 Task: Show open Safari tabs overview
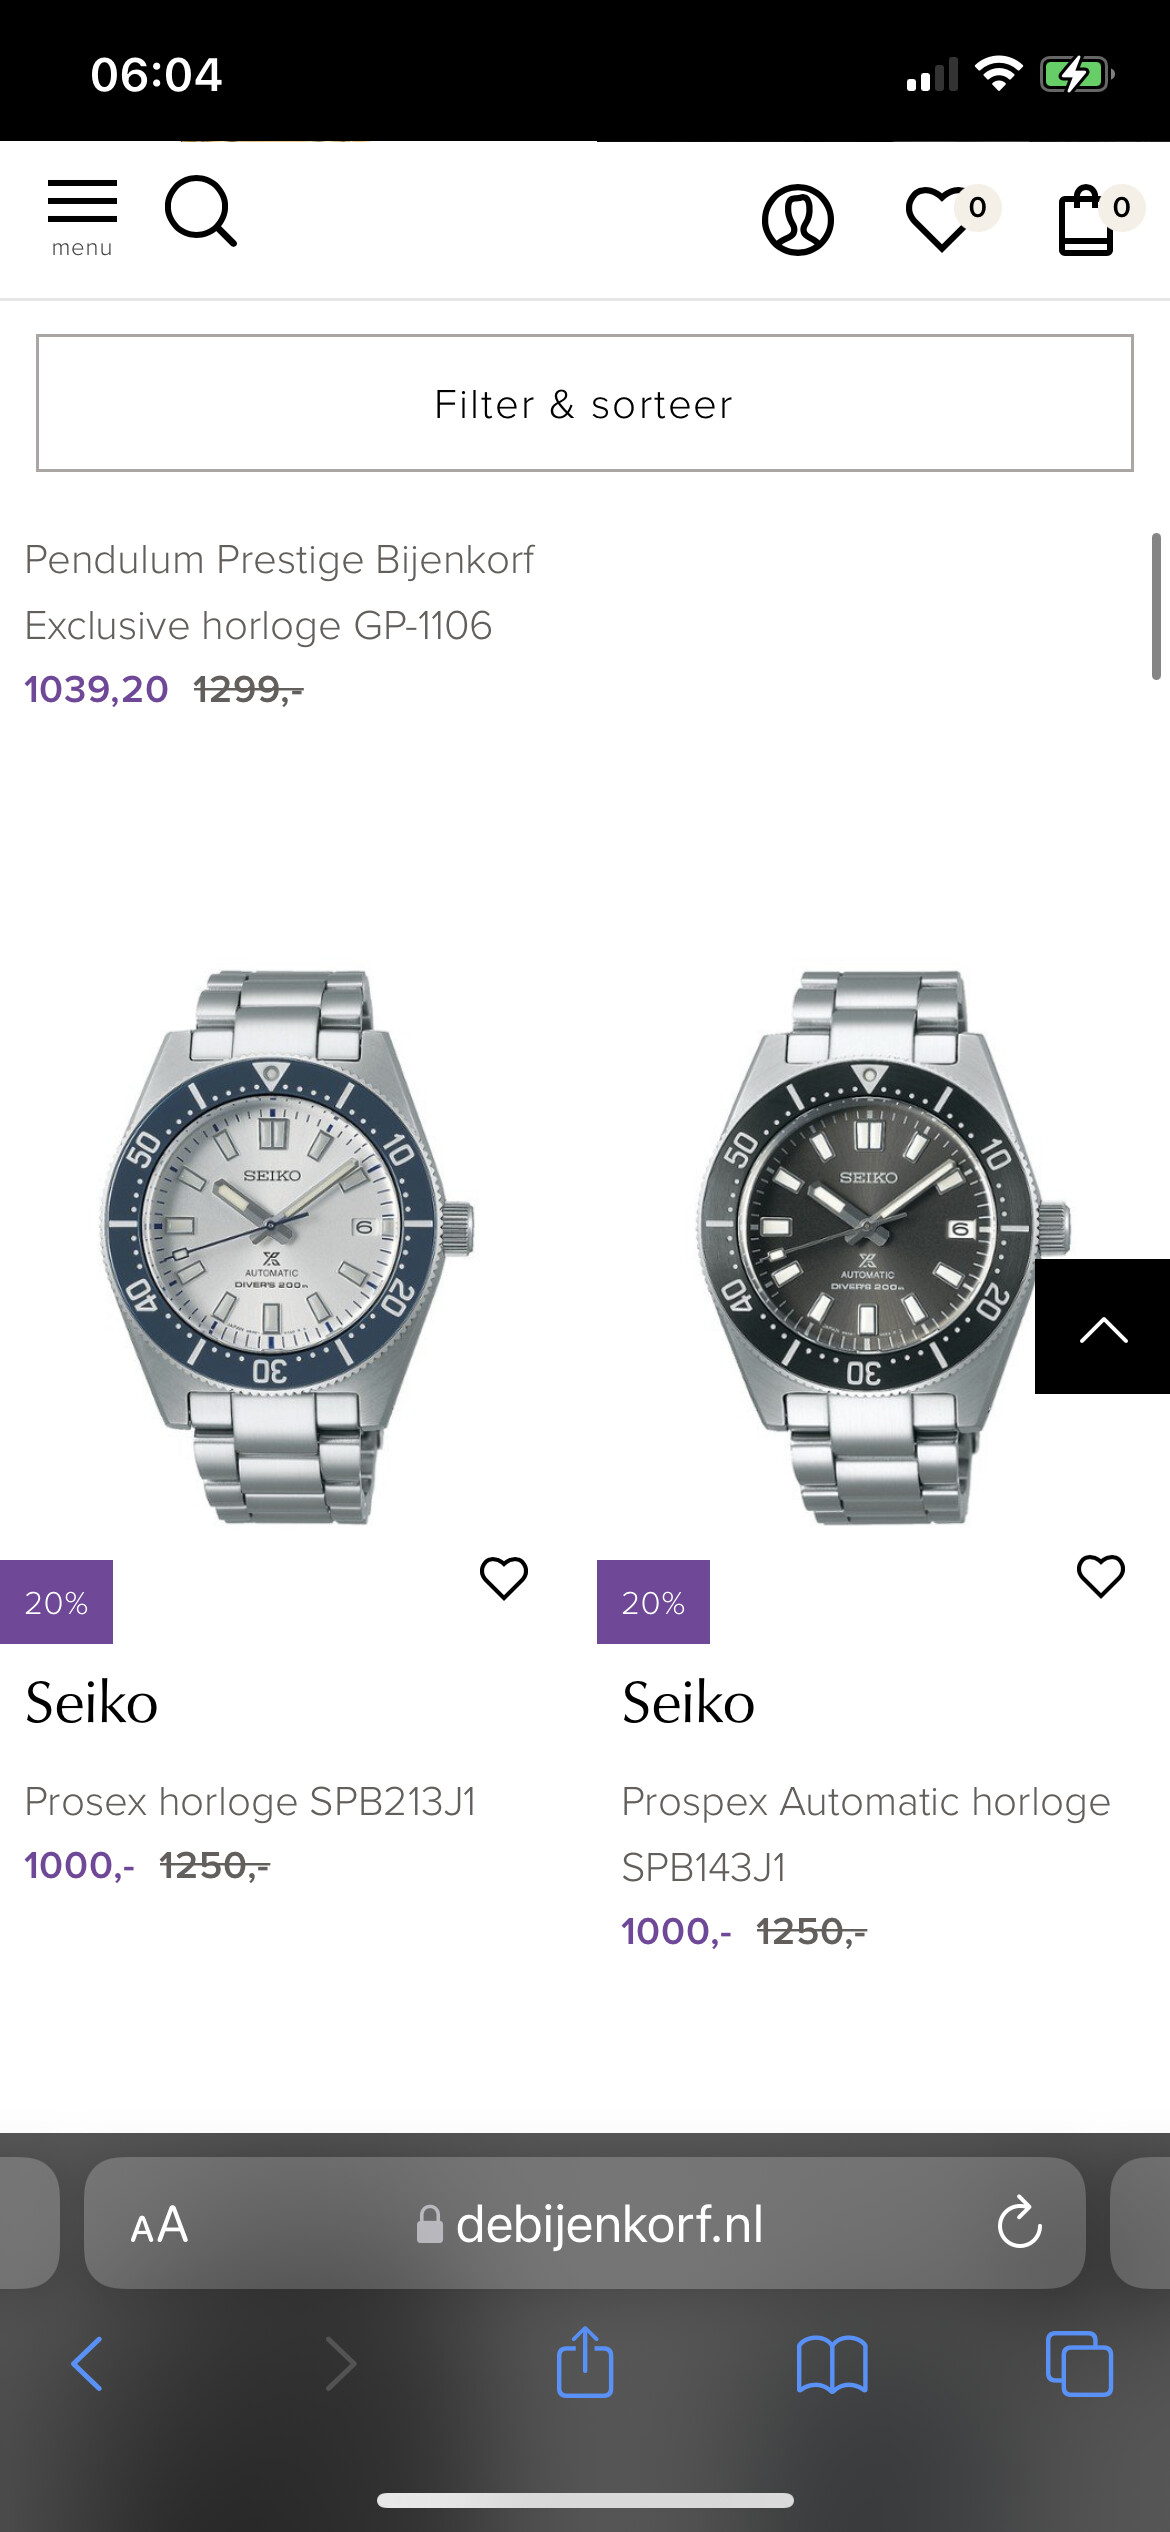[x=1078, y=2364]
